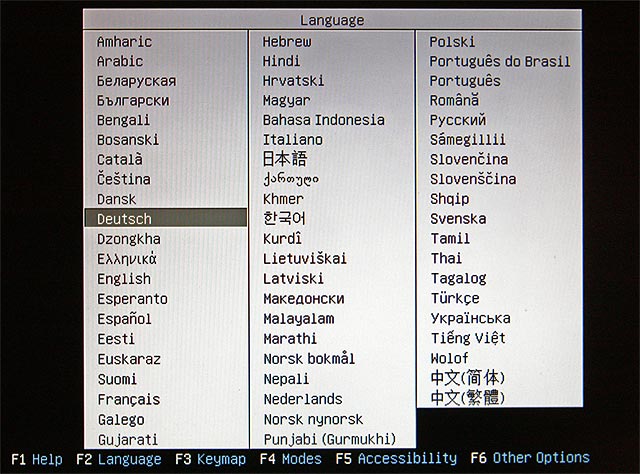This screenshot has height=474, width=640.
Task: Pick Latviski language
Action: point(293,279)
